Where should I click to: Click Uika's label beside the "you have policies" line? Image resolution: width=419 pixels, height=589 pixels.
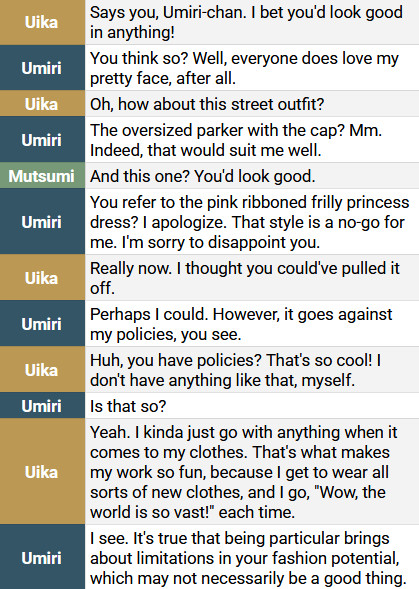coord(42,370)
